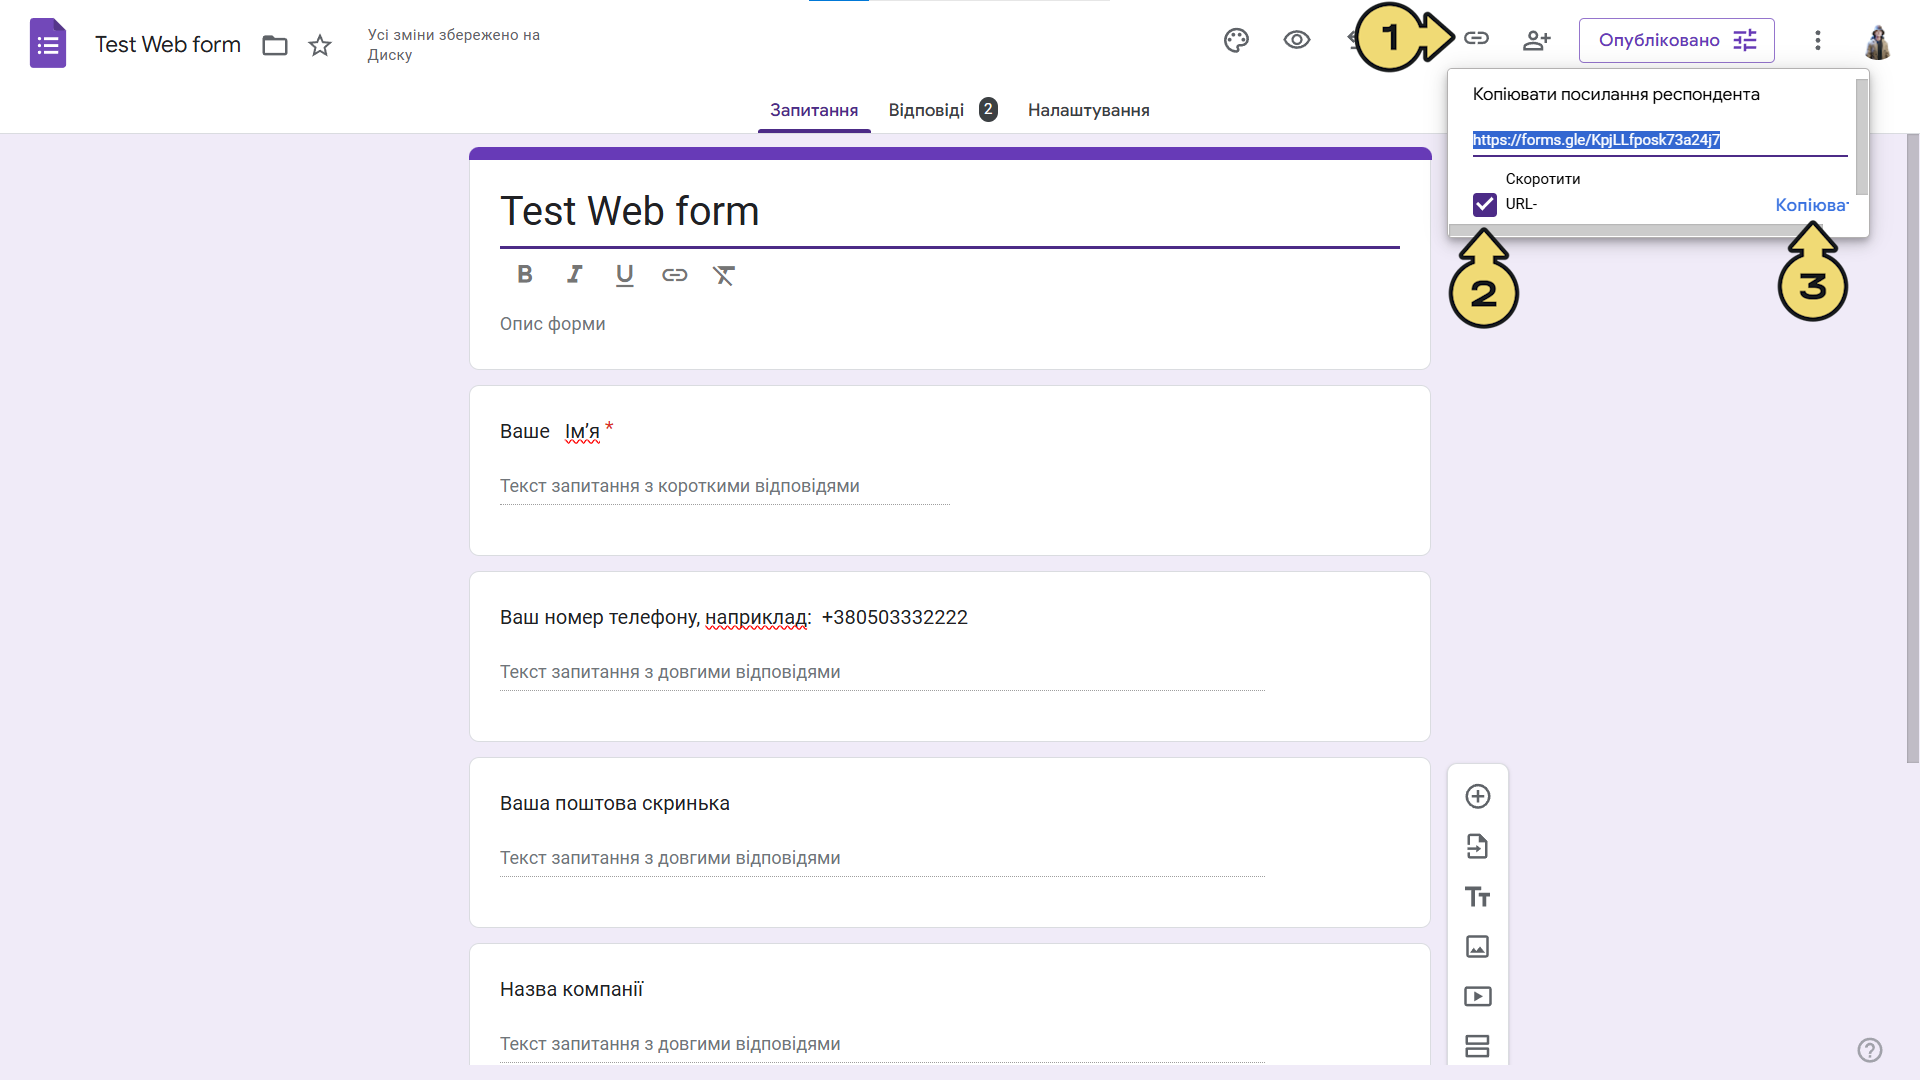Image resolution: width=1920 pixels, height=1080 pixels.
Task: Click the page's vertical scrollbar
Action: pos(1913,448)
